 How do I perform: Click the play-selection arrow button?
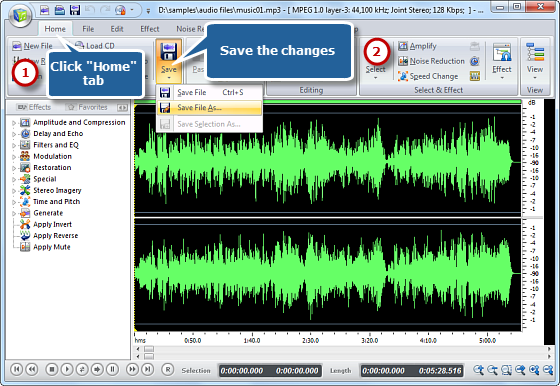(97, 369)
